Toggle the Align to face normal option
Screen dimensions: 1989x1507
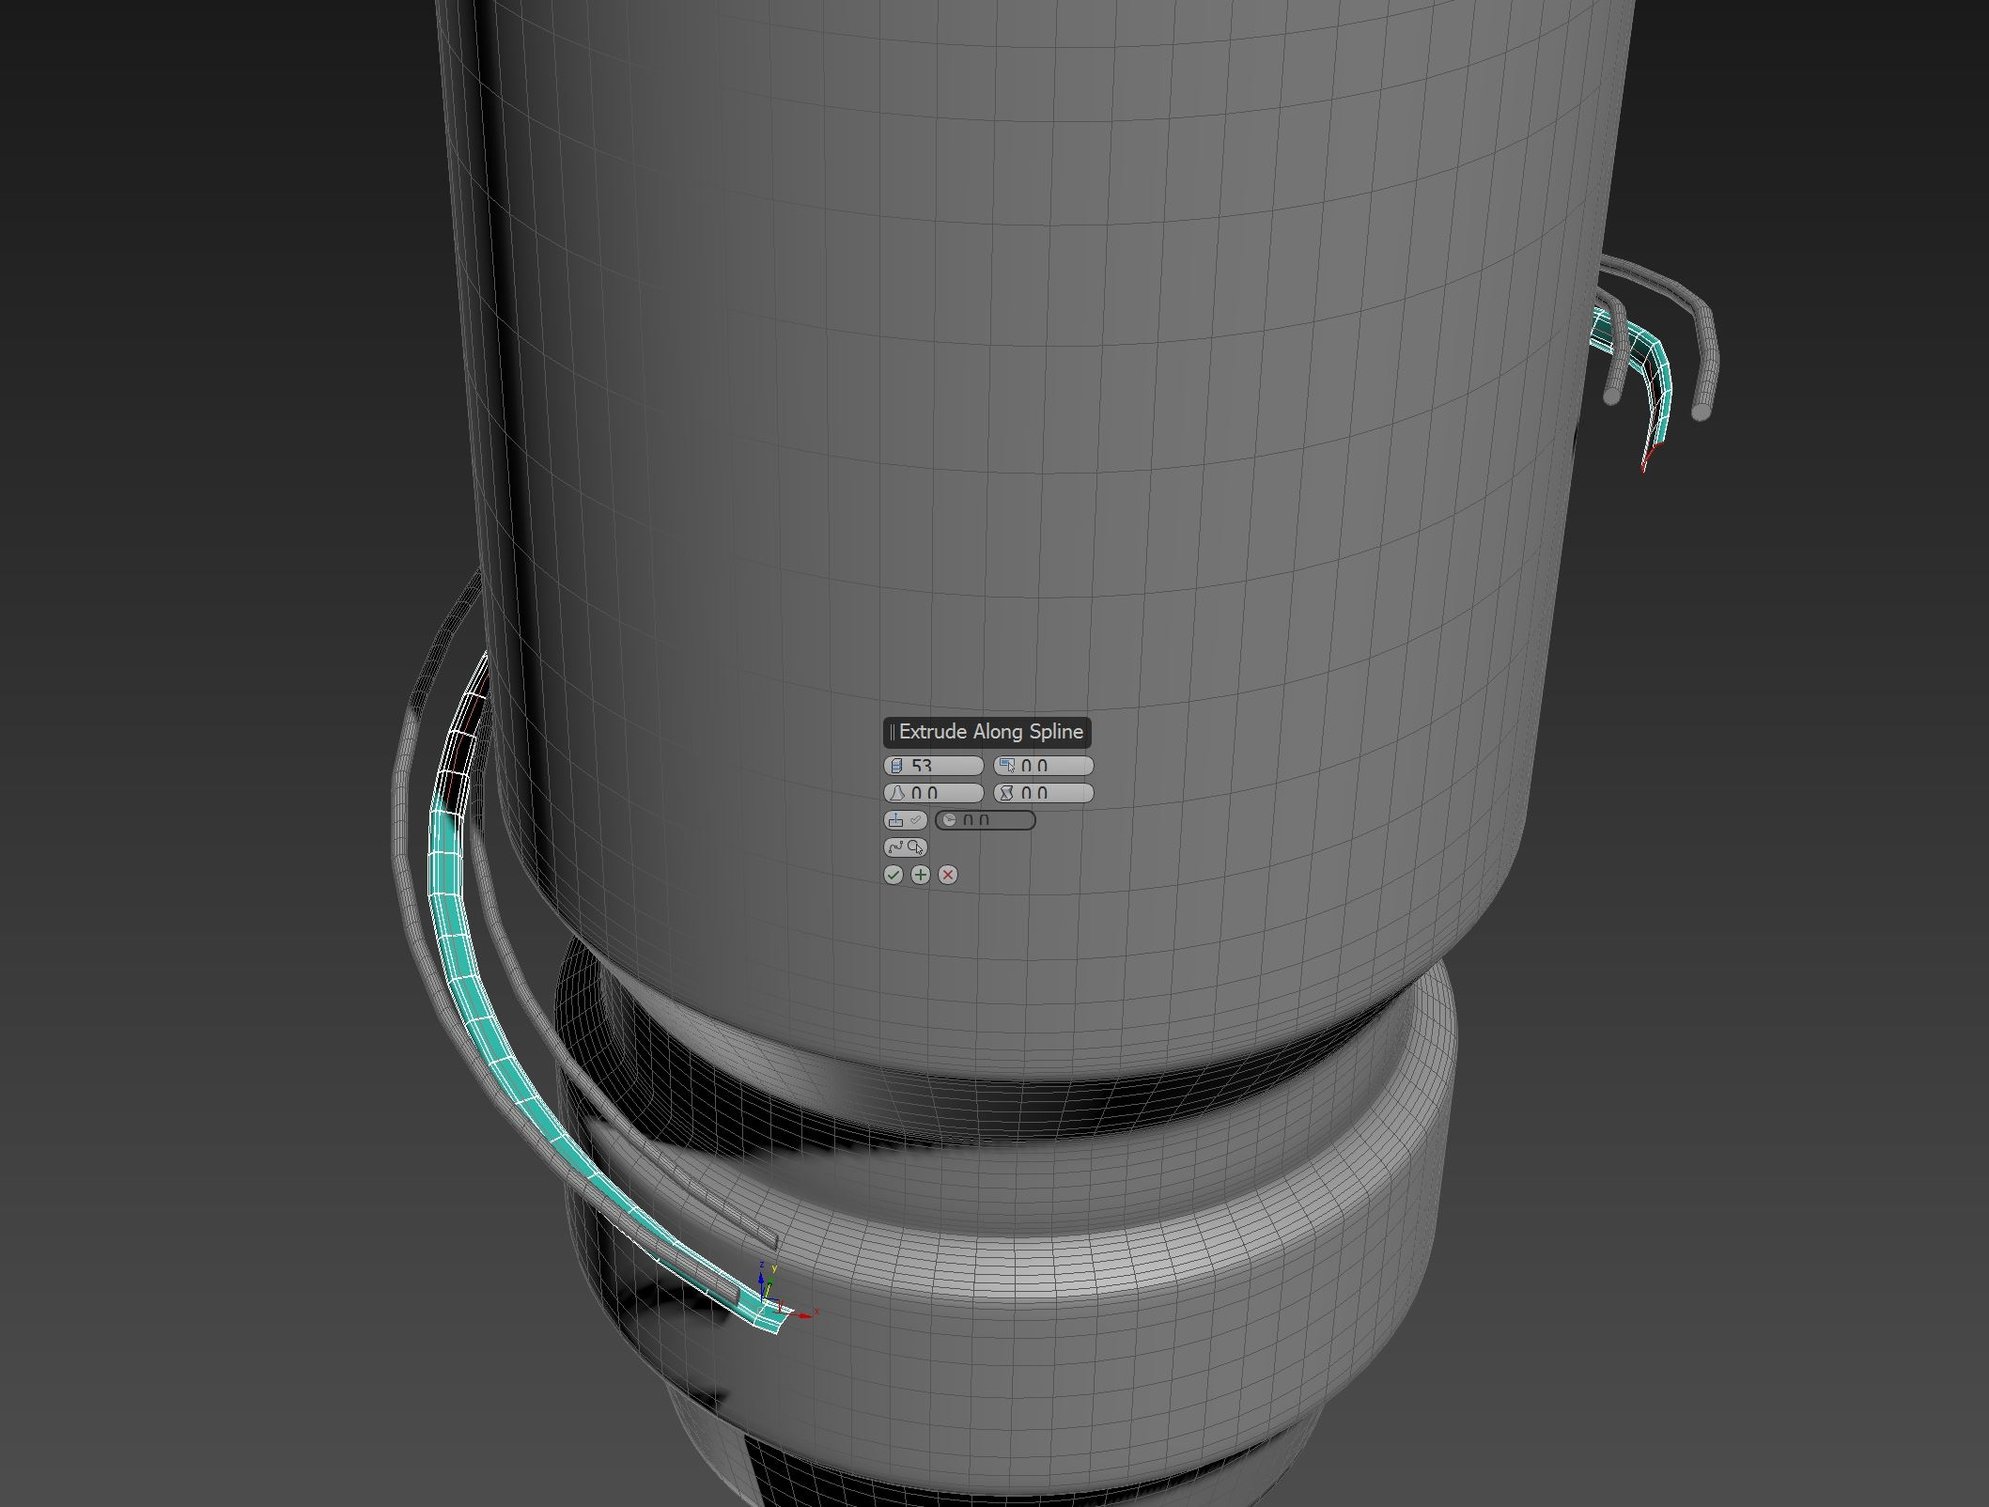click(905, 820)
